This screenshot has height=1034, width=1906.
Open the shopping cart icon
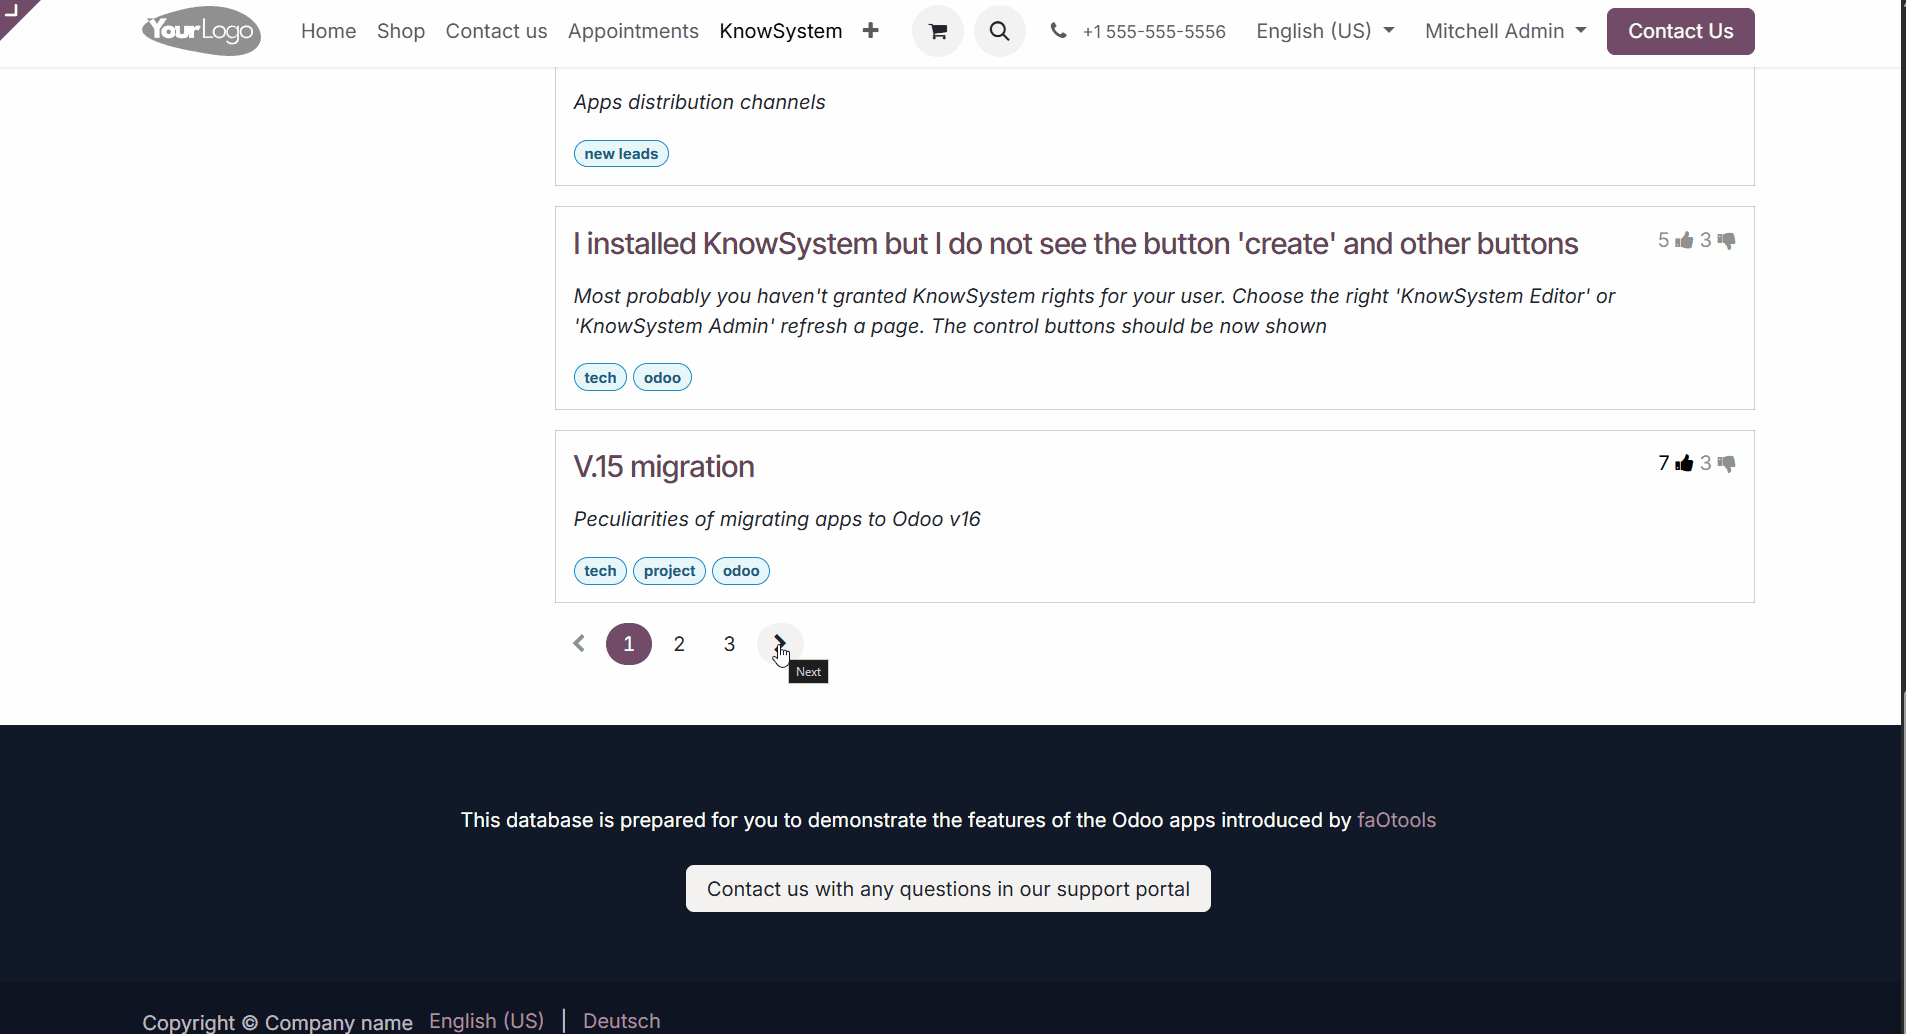(937, 31)
